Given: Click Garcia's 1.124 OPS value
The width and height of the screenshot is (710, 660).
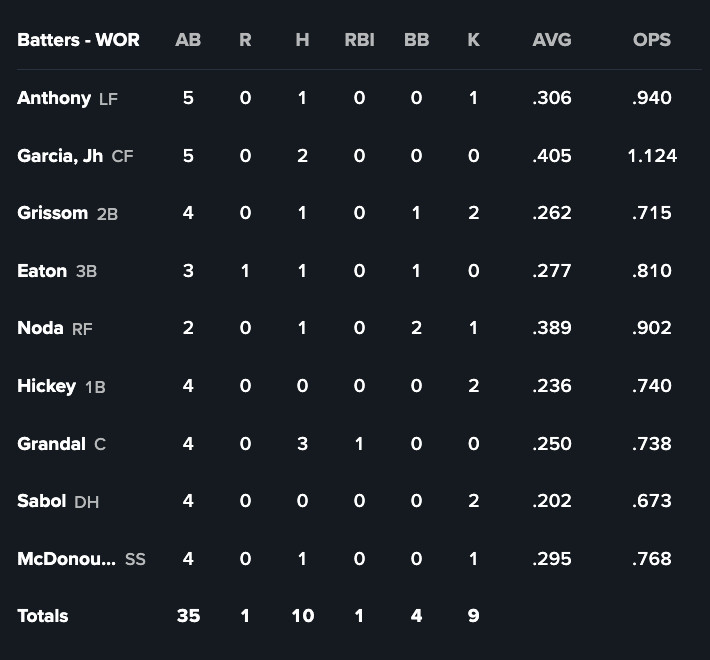Looking at the screenshot, I should pos(652,156).
